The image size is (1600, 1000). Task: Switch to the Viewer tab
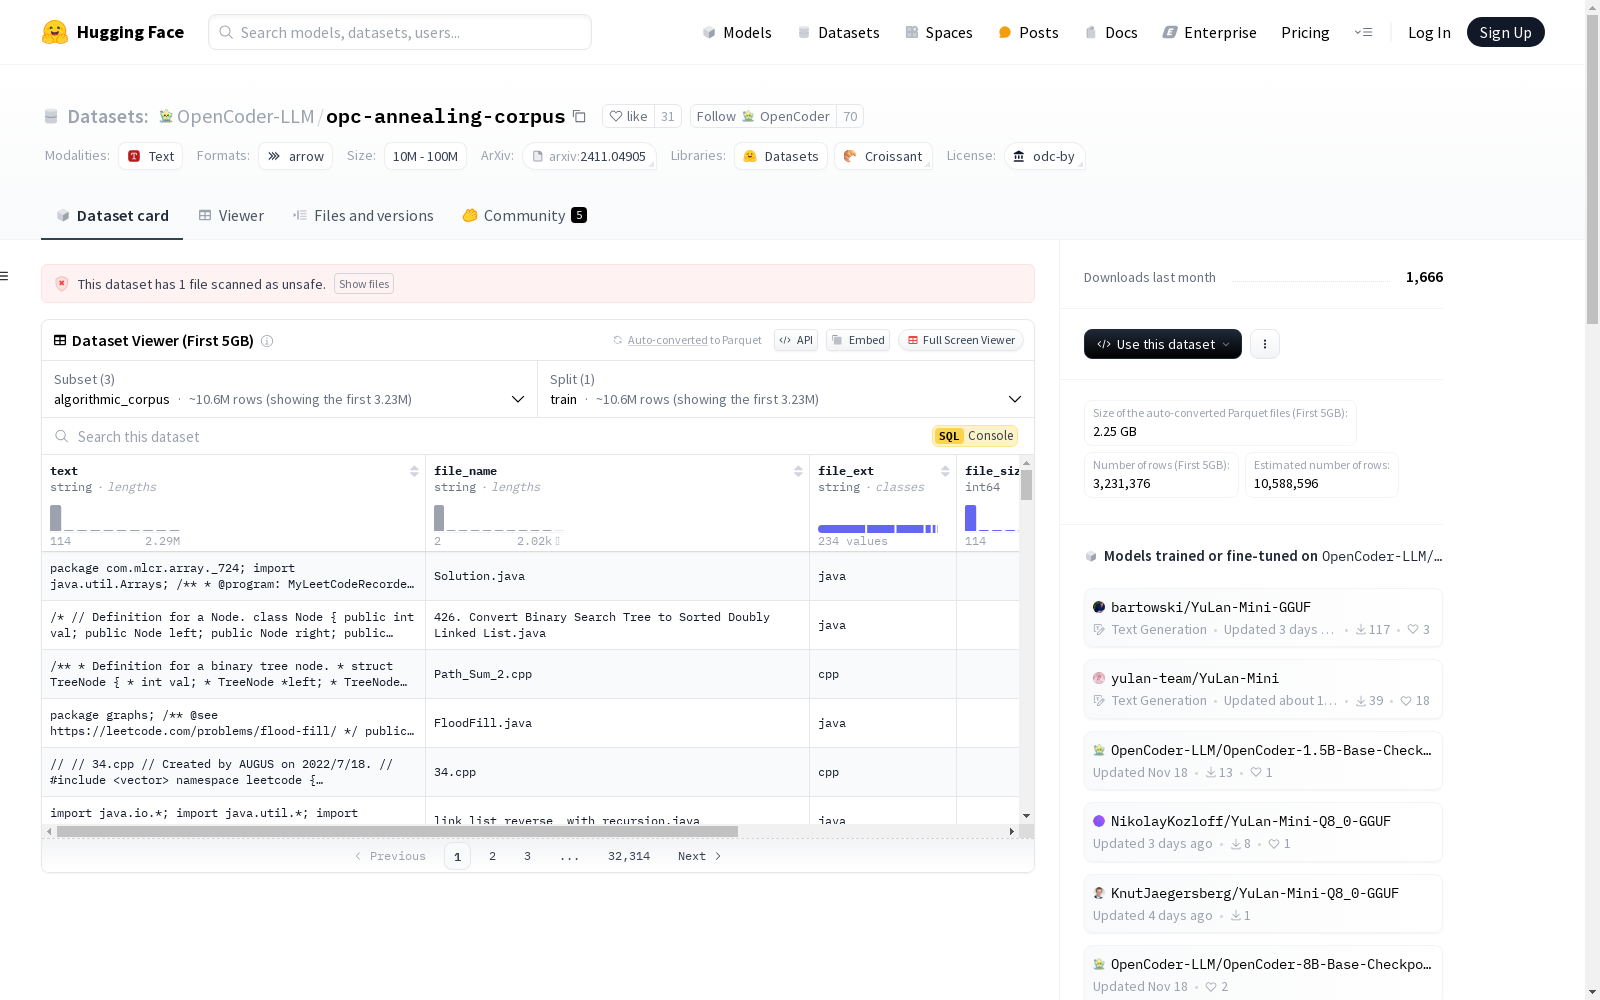231,216
